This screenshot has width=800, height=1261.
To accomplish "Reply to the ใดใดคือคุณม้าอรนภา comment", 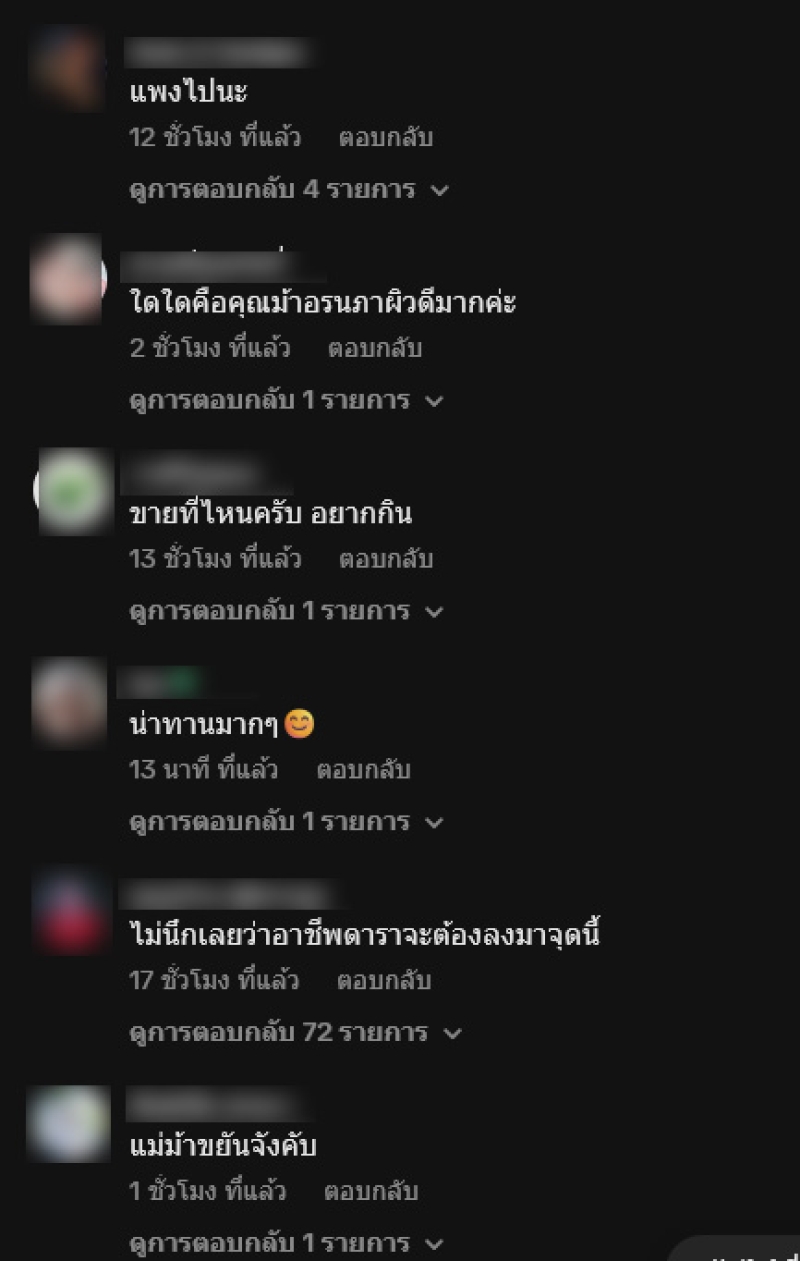I will (x=375, y=349).
